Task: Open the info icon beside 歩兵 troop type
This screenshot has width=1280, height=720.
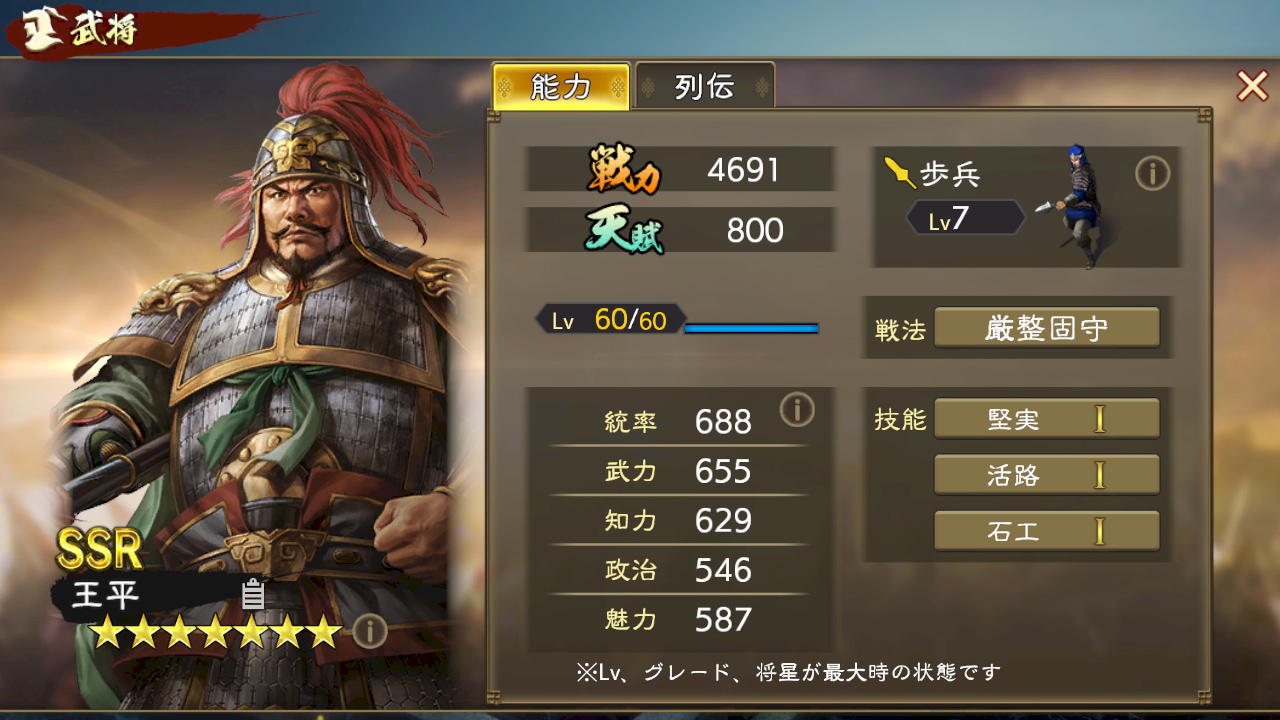Action: [1152, 174]
